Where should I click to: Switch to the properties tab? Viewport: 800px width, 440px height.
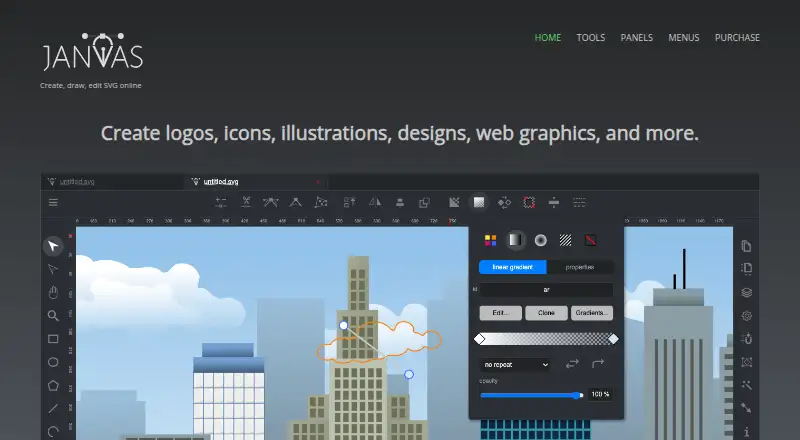click(580, 267)
